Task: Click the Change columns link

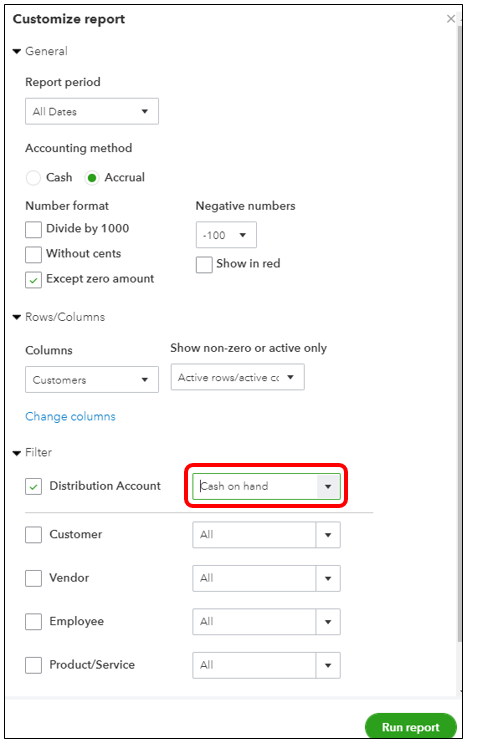Action: [x=70, y=417]
